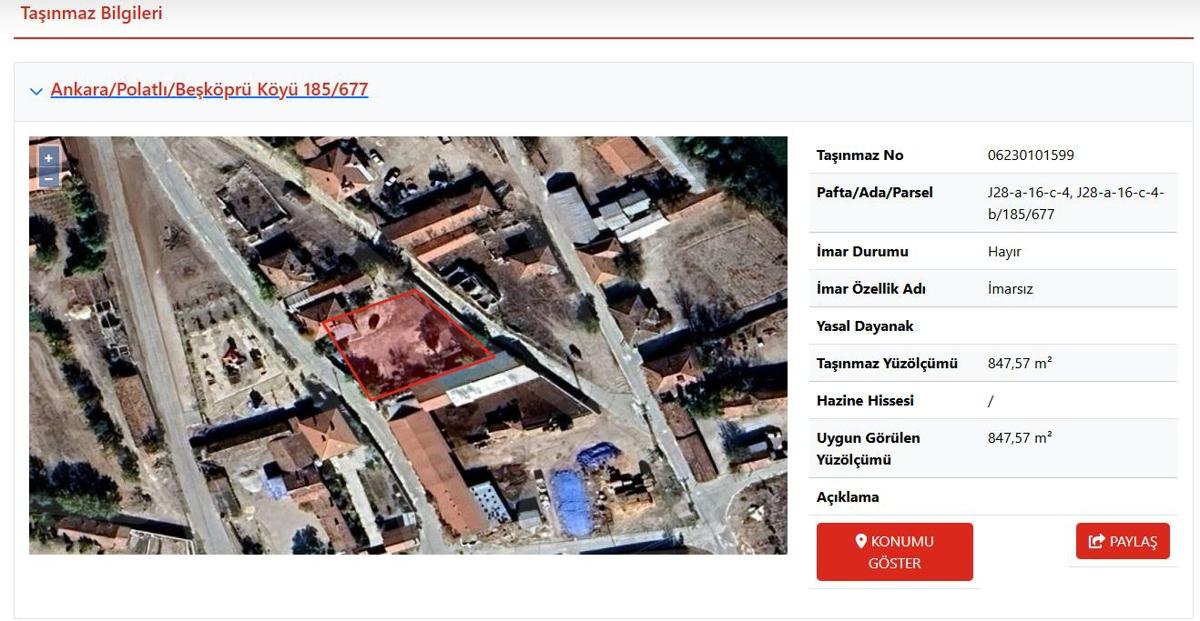Zoom in on the map with plus button
The width and height of the screenshot is (1200, 621).
pos(48,158)
